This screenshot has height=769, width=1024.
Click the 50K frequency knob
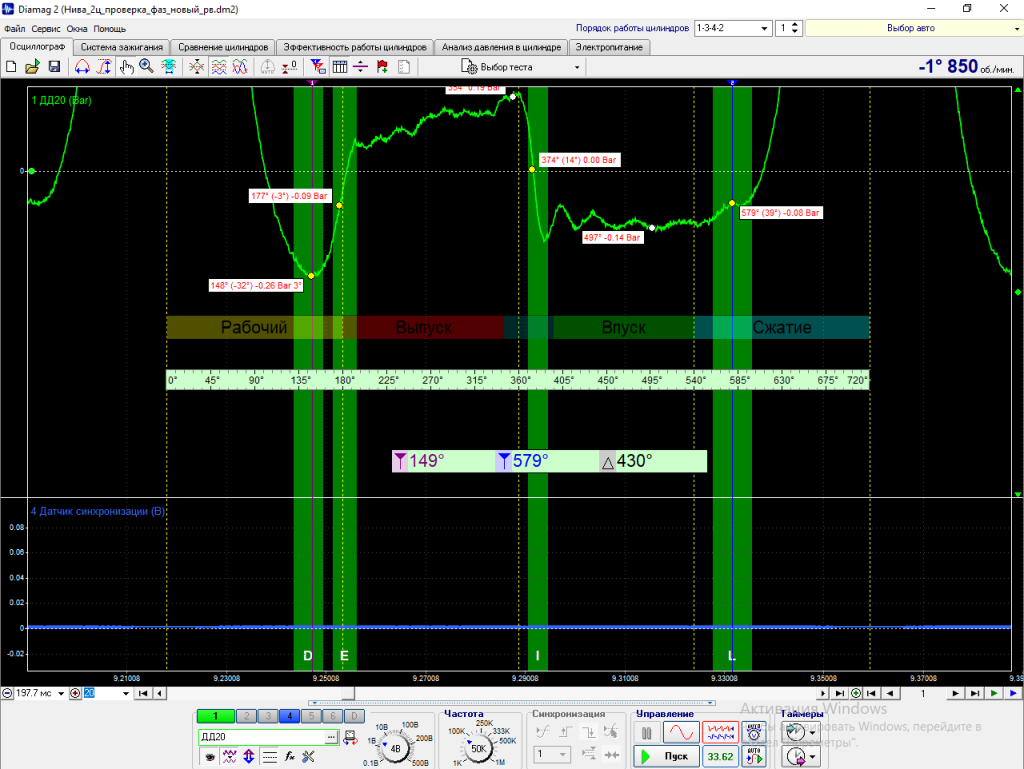[479, 749]
